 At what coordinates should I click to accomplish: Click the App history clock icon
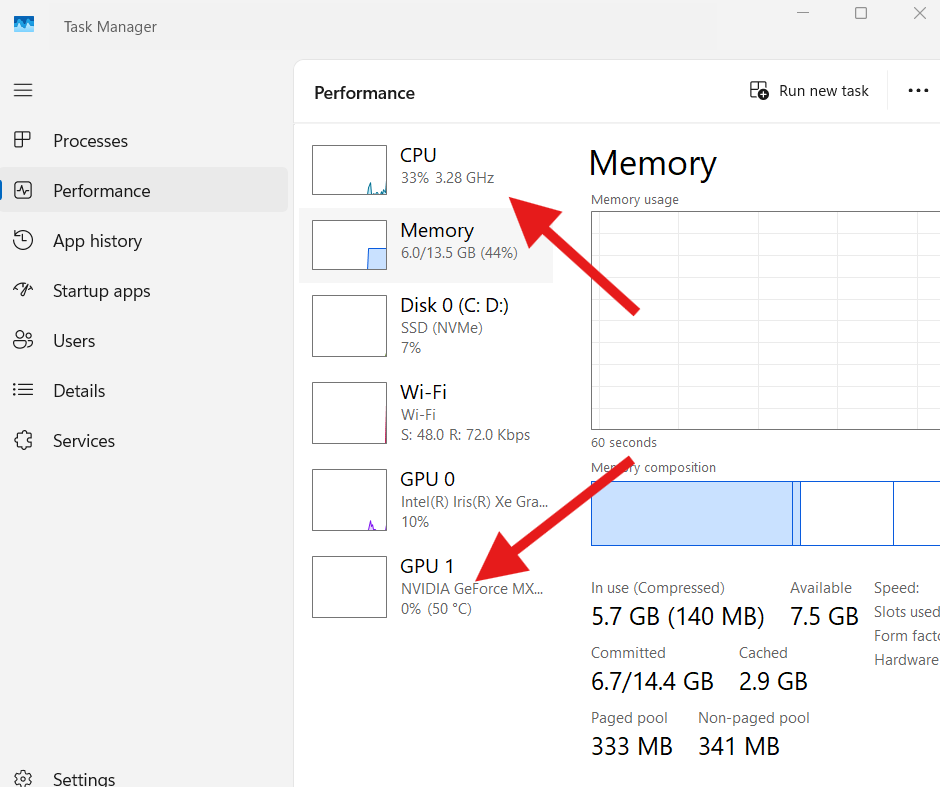coord(23,241)
